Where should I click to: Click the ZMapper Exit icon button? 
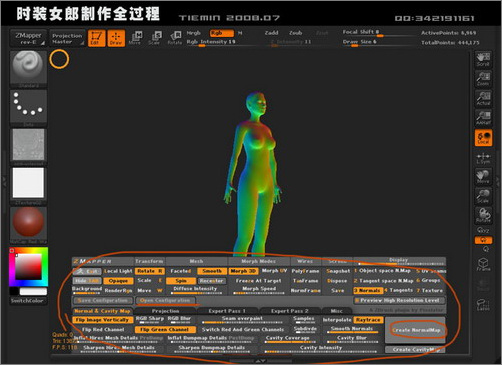point(87,271)
